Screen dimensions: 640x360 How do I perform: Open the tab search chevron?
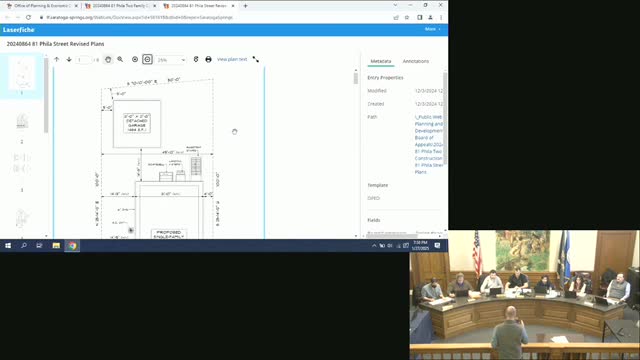point(395,5)
